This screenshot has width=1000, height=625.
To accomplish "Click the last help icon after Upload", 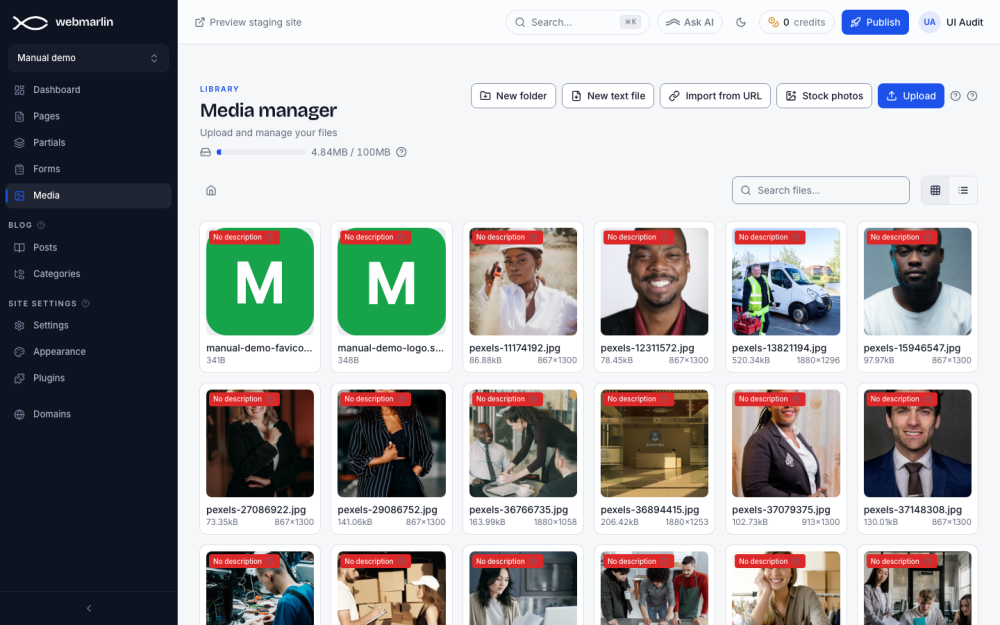I will pyautogui.click(x=972, y=96).
